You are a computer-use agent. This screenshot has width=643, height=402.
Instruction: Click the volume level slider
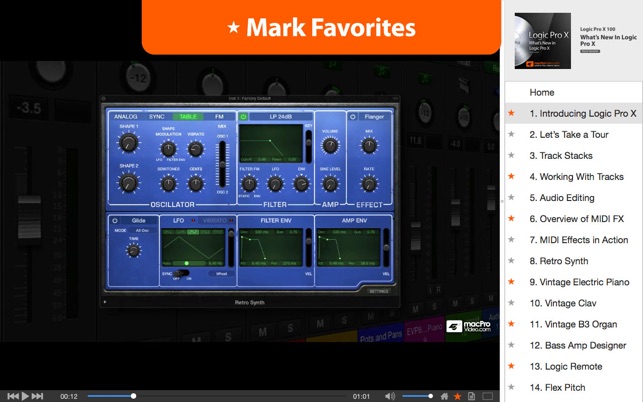417,396
